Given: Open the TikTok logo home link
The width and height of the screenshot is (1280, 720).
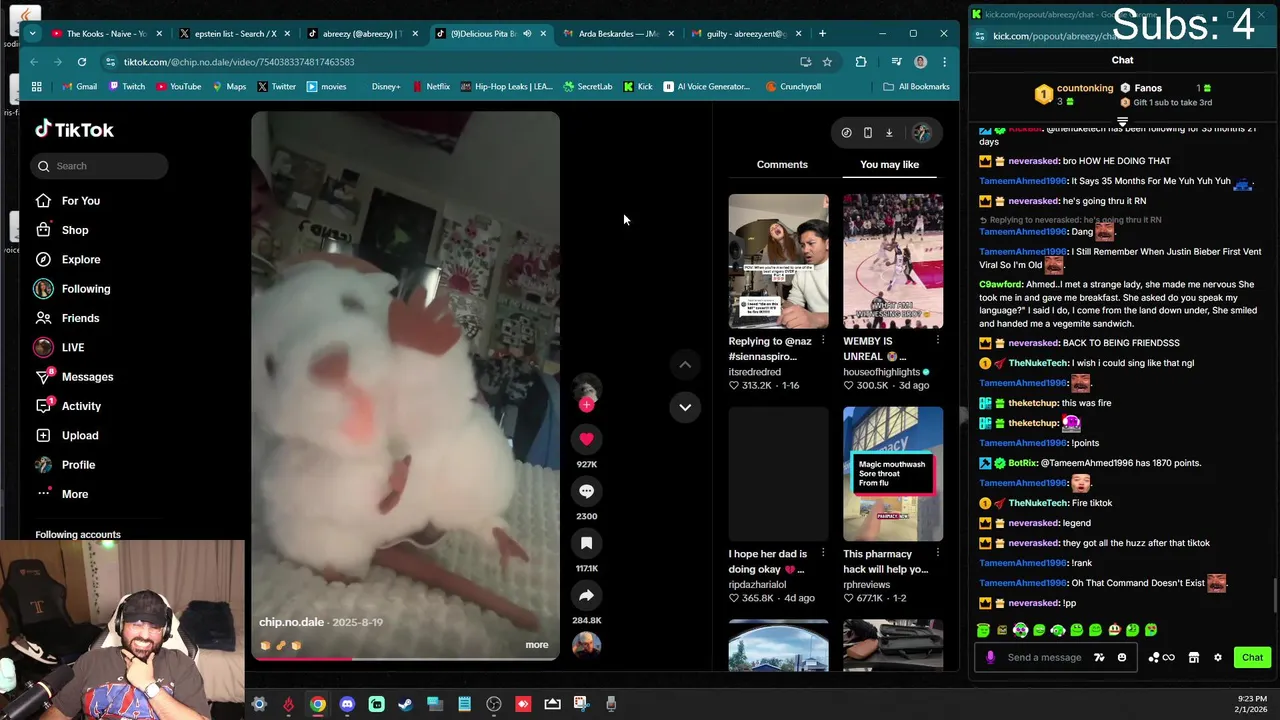Looking at the screenshot, I should tap(75, 130).
